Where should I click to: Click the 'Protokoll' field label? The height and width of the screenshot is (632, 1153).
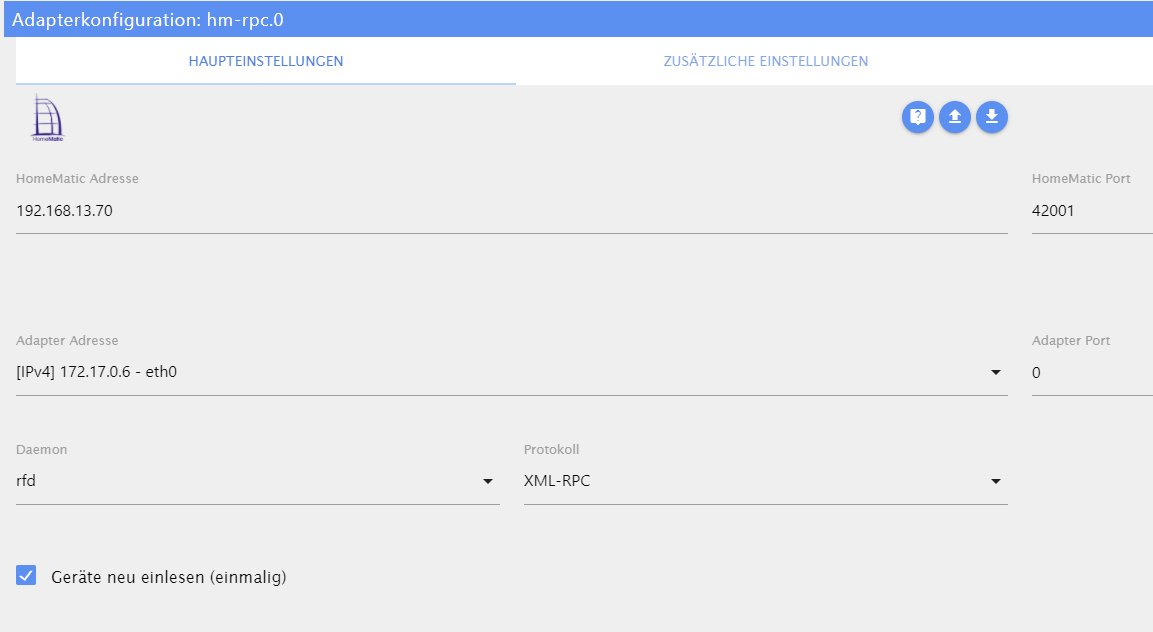tap(551, 450)
